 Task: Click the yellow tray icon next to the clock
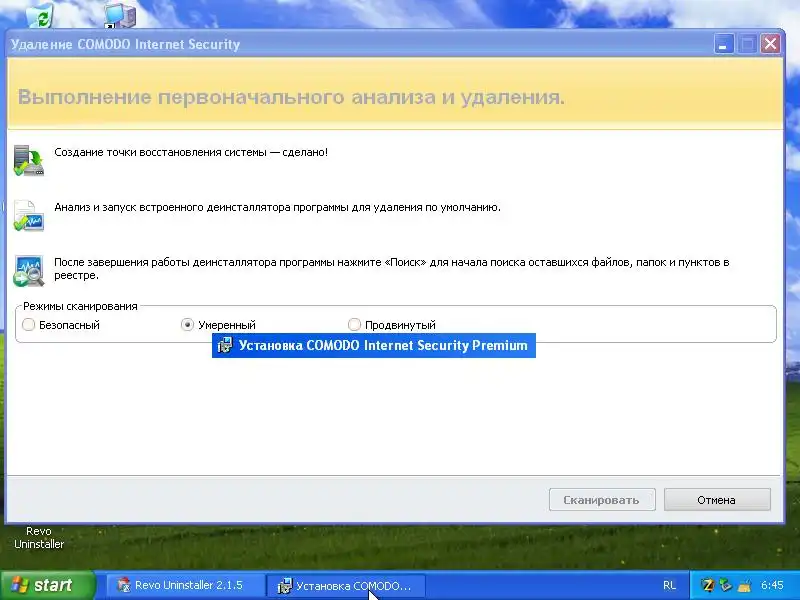pyautogui.click(x=744, y=585)
